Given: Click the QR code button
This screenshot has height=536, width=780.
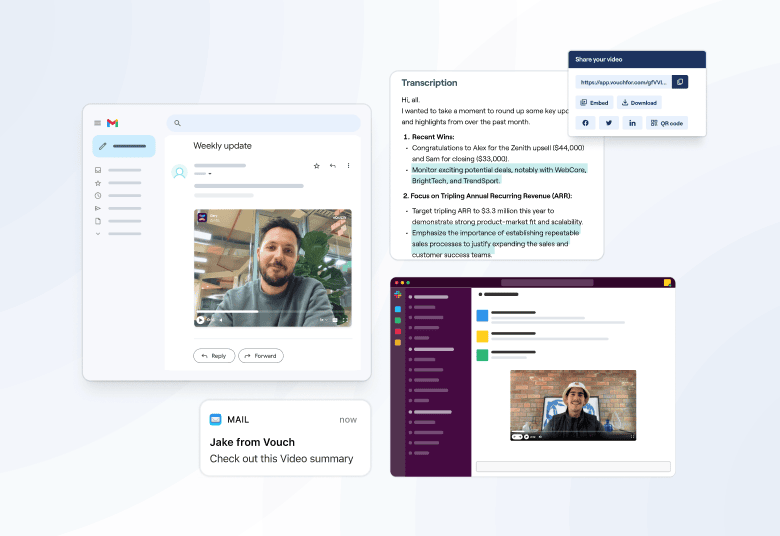Looking at the screenshot, I should click(x=667, y=123).
